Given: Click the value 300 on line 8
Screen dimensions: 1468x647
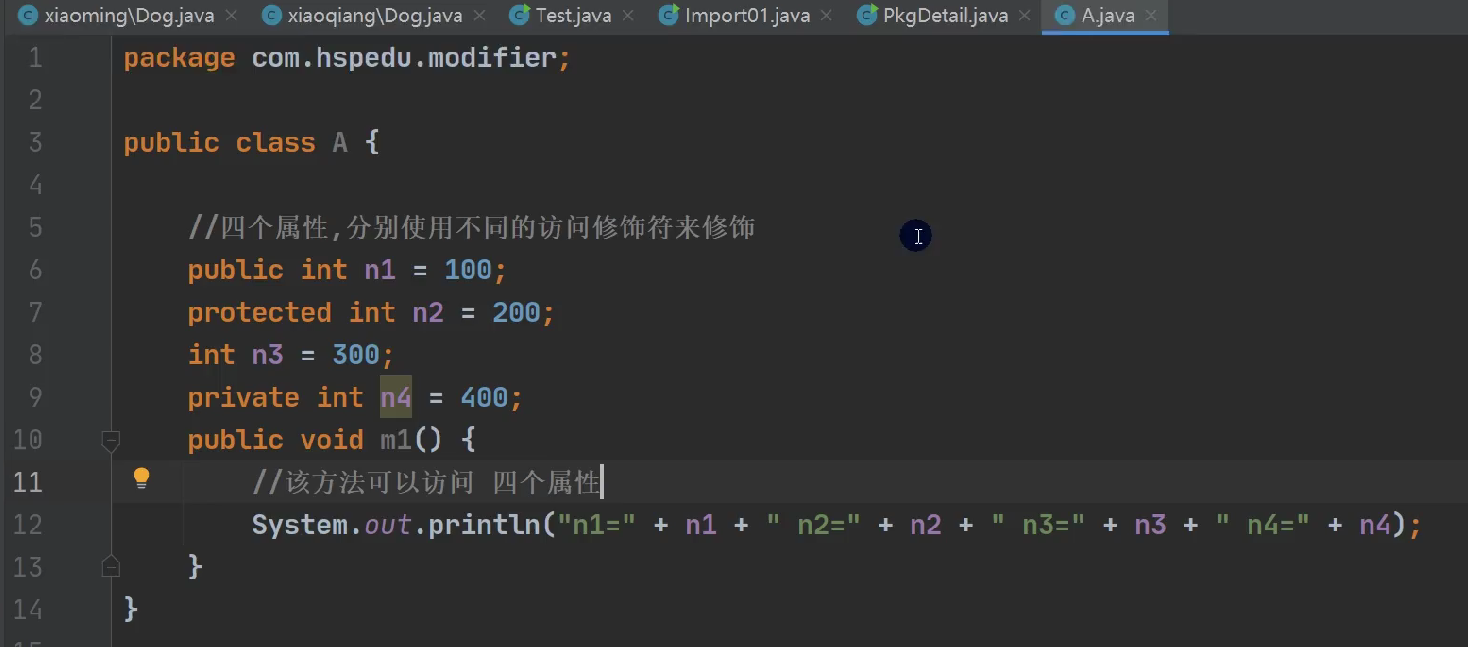Looking at the screenshot, I should click(x=356, y=355).
